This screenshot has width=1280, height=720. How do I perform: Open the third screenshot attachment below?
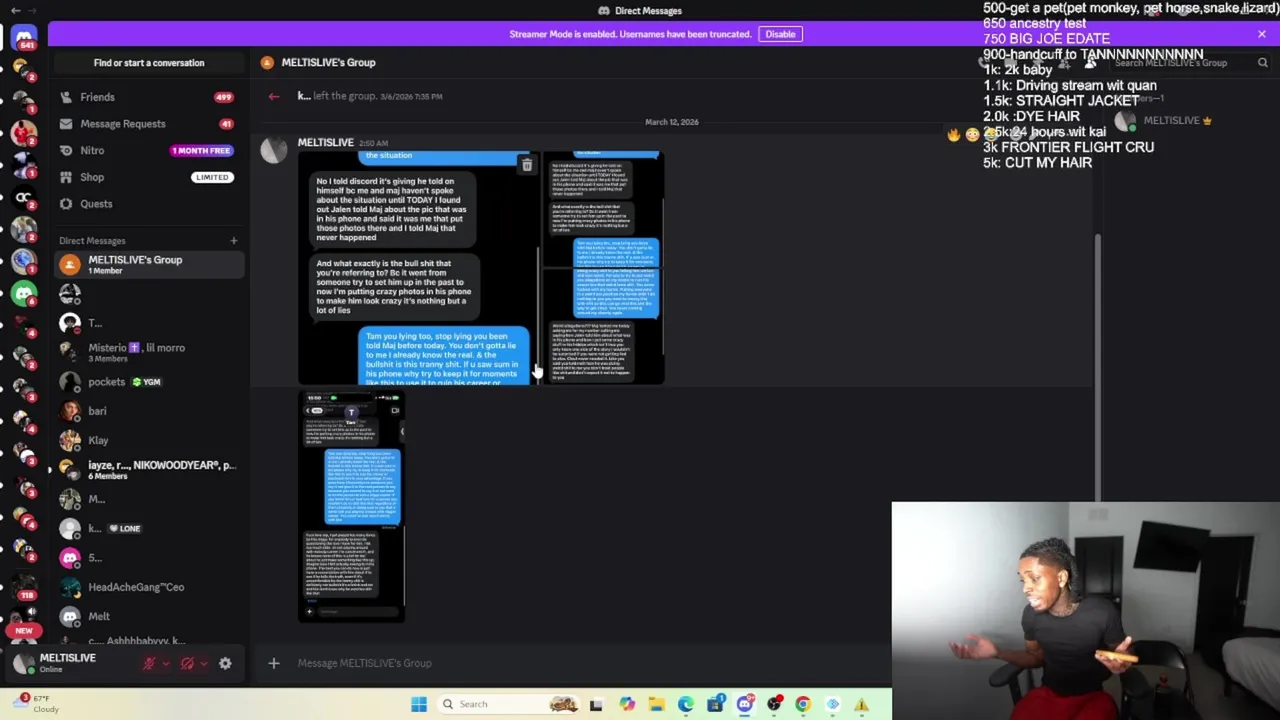coord(352,506)
